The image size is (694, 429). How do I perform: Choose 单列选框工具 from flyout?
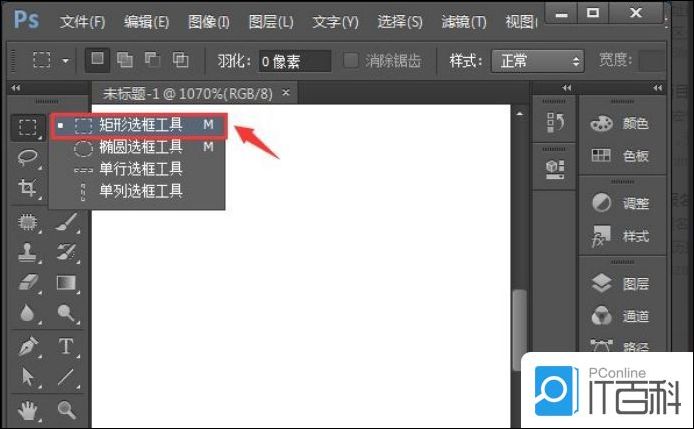(139, 191)
